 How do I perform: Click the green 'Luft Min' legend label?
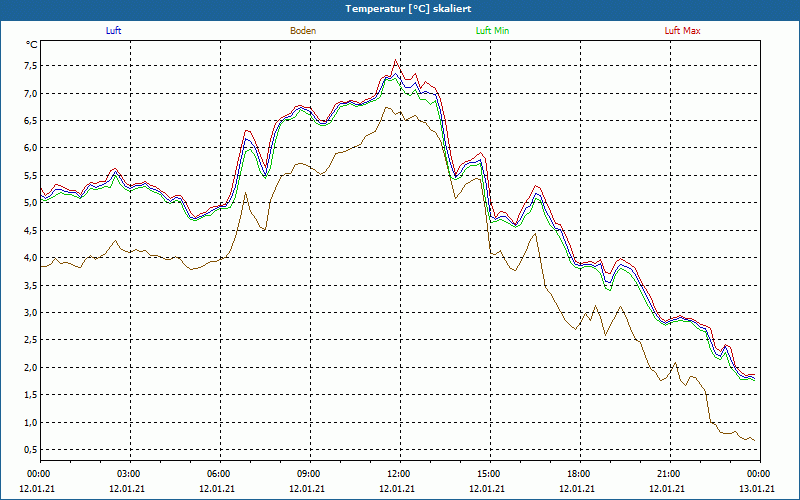point(492,31)
